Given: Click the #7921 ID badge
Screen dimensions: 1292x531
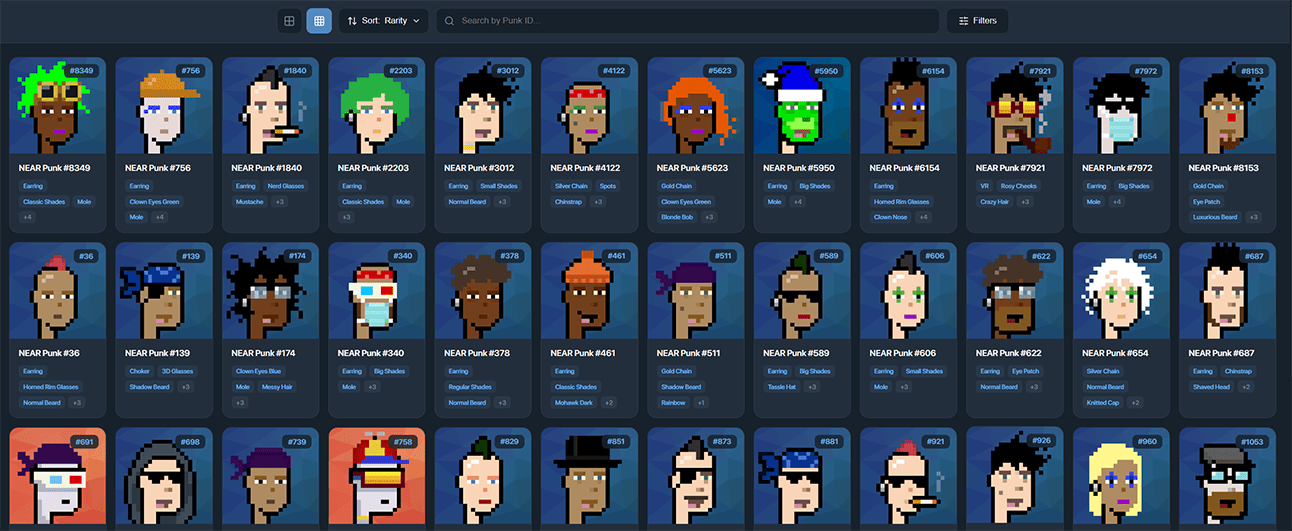Looking at the screenshot, I should pos(1040,71).
